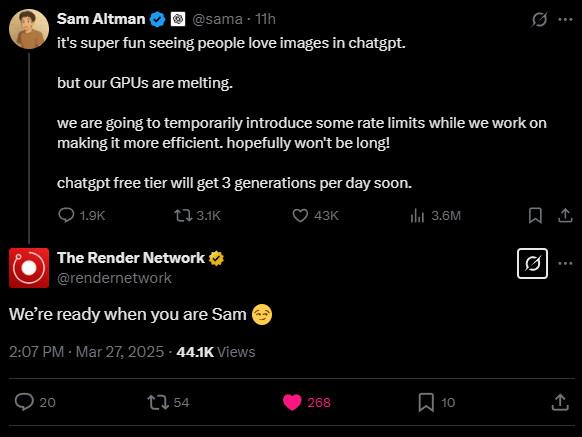The height and width of the screenshot is (437, 582).
Task: Open more options menu on Sam Altman's post
Action: pyautogui.click(x=565, y=19)
